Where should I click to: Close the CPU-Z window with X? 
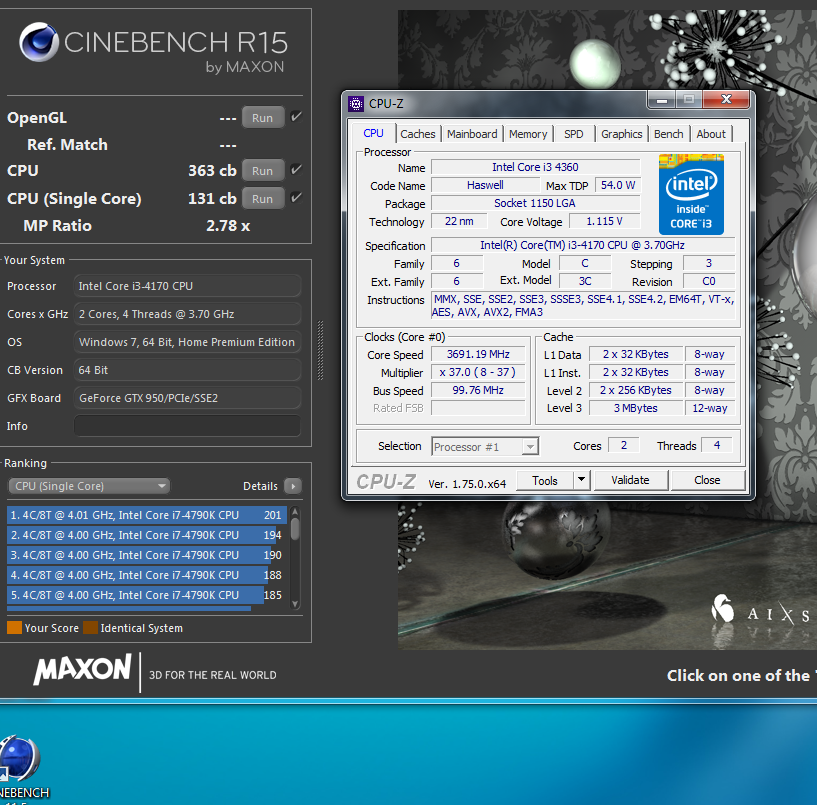(x=726, y=100)
